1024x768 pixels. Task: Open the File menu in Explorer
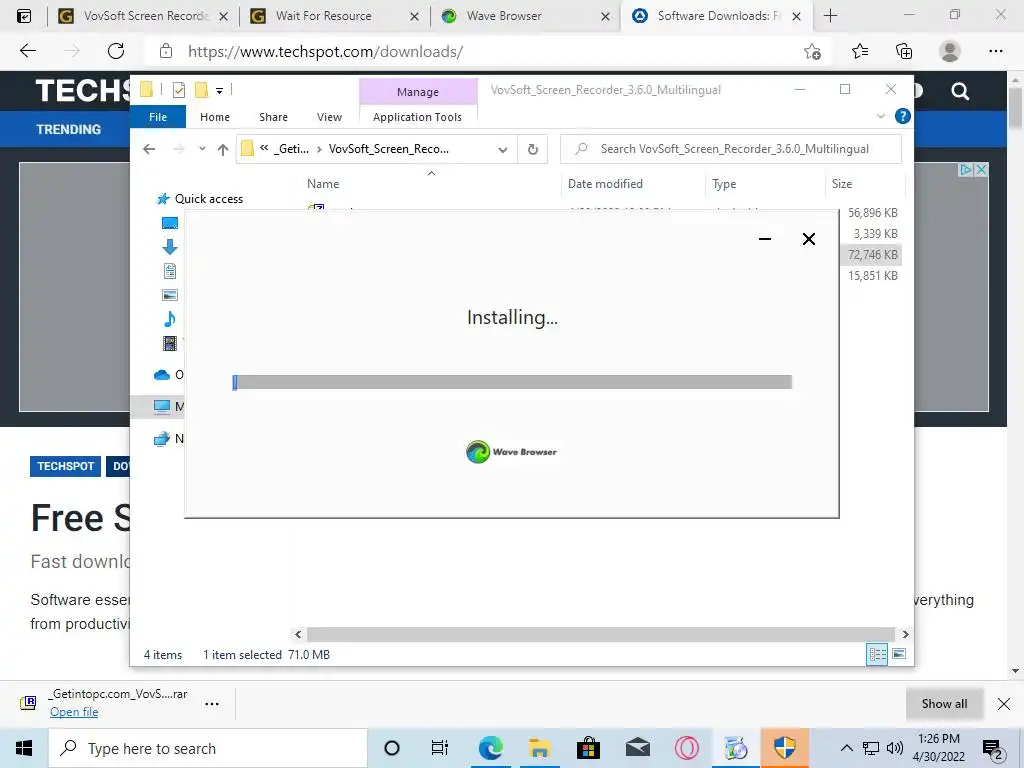click(158, 117)
